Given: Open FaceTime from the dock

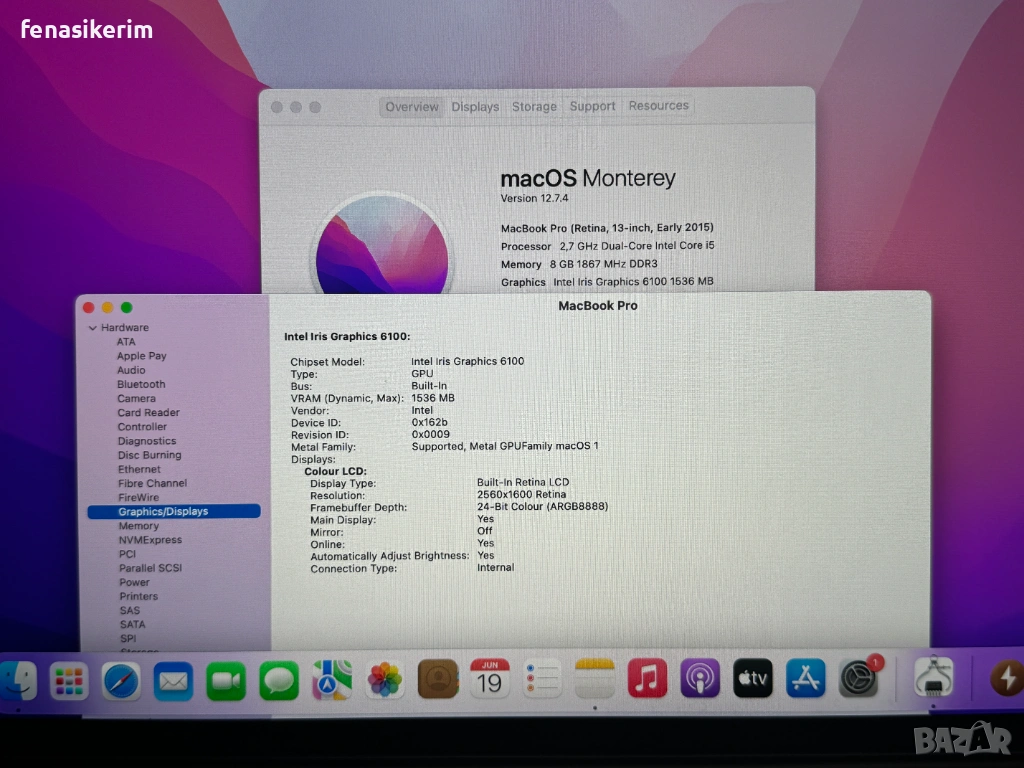Looking at the screenshot, I should [226, 681].
